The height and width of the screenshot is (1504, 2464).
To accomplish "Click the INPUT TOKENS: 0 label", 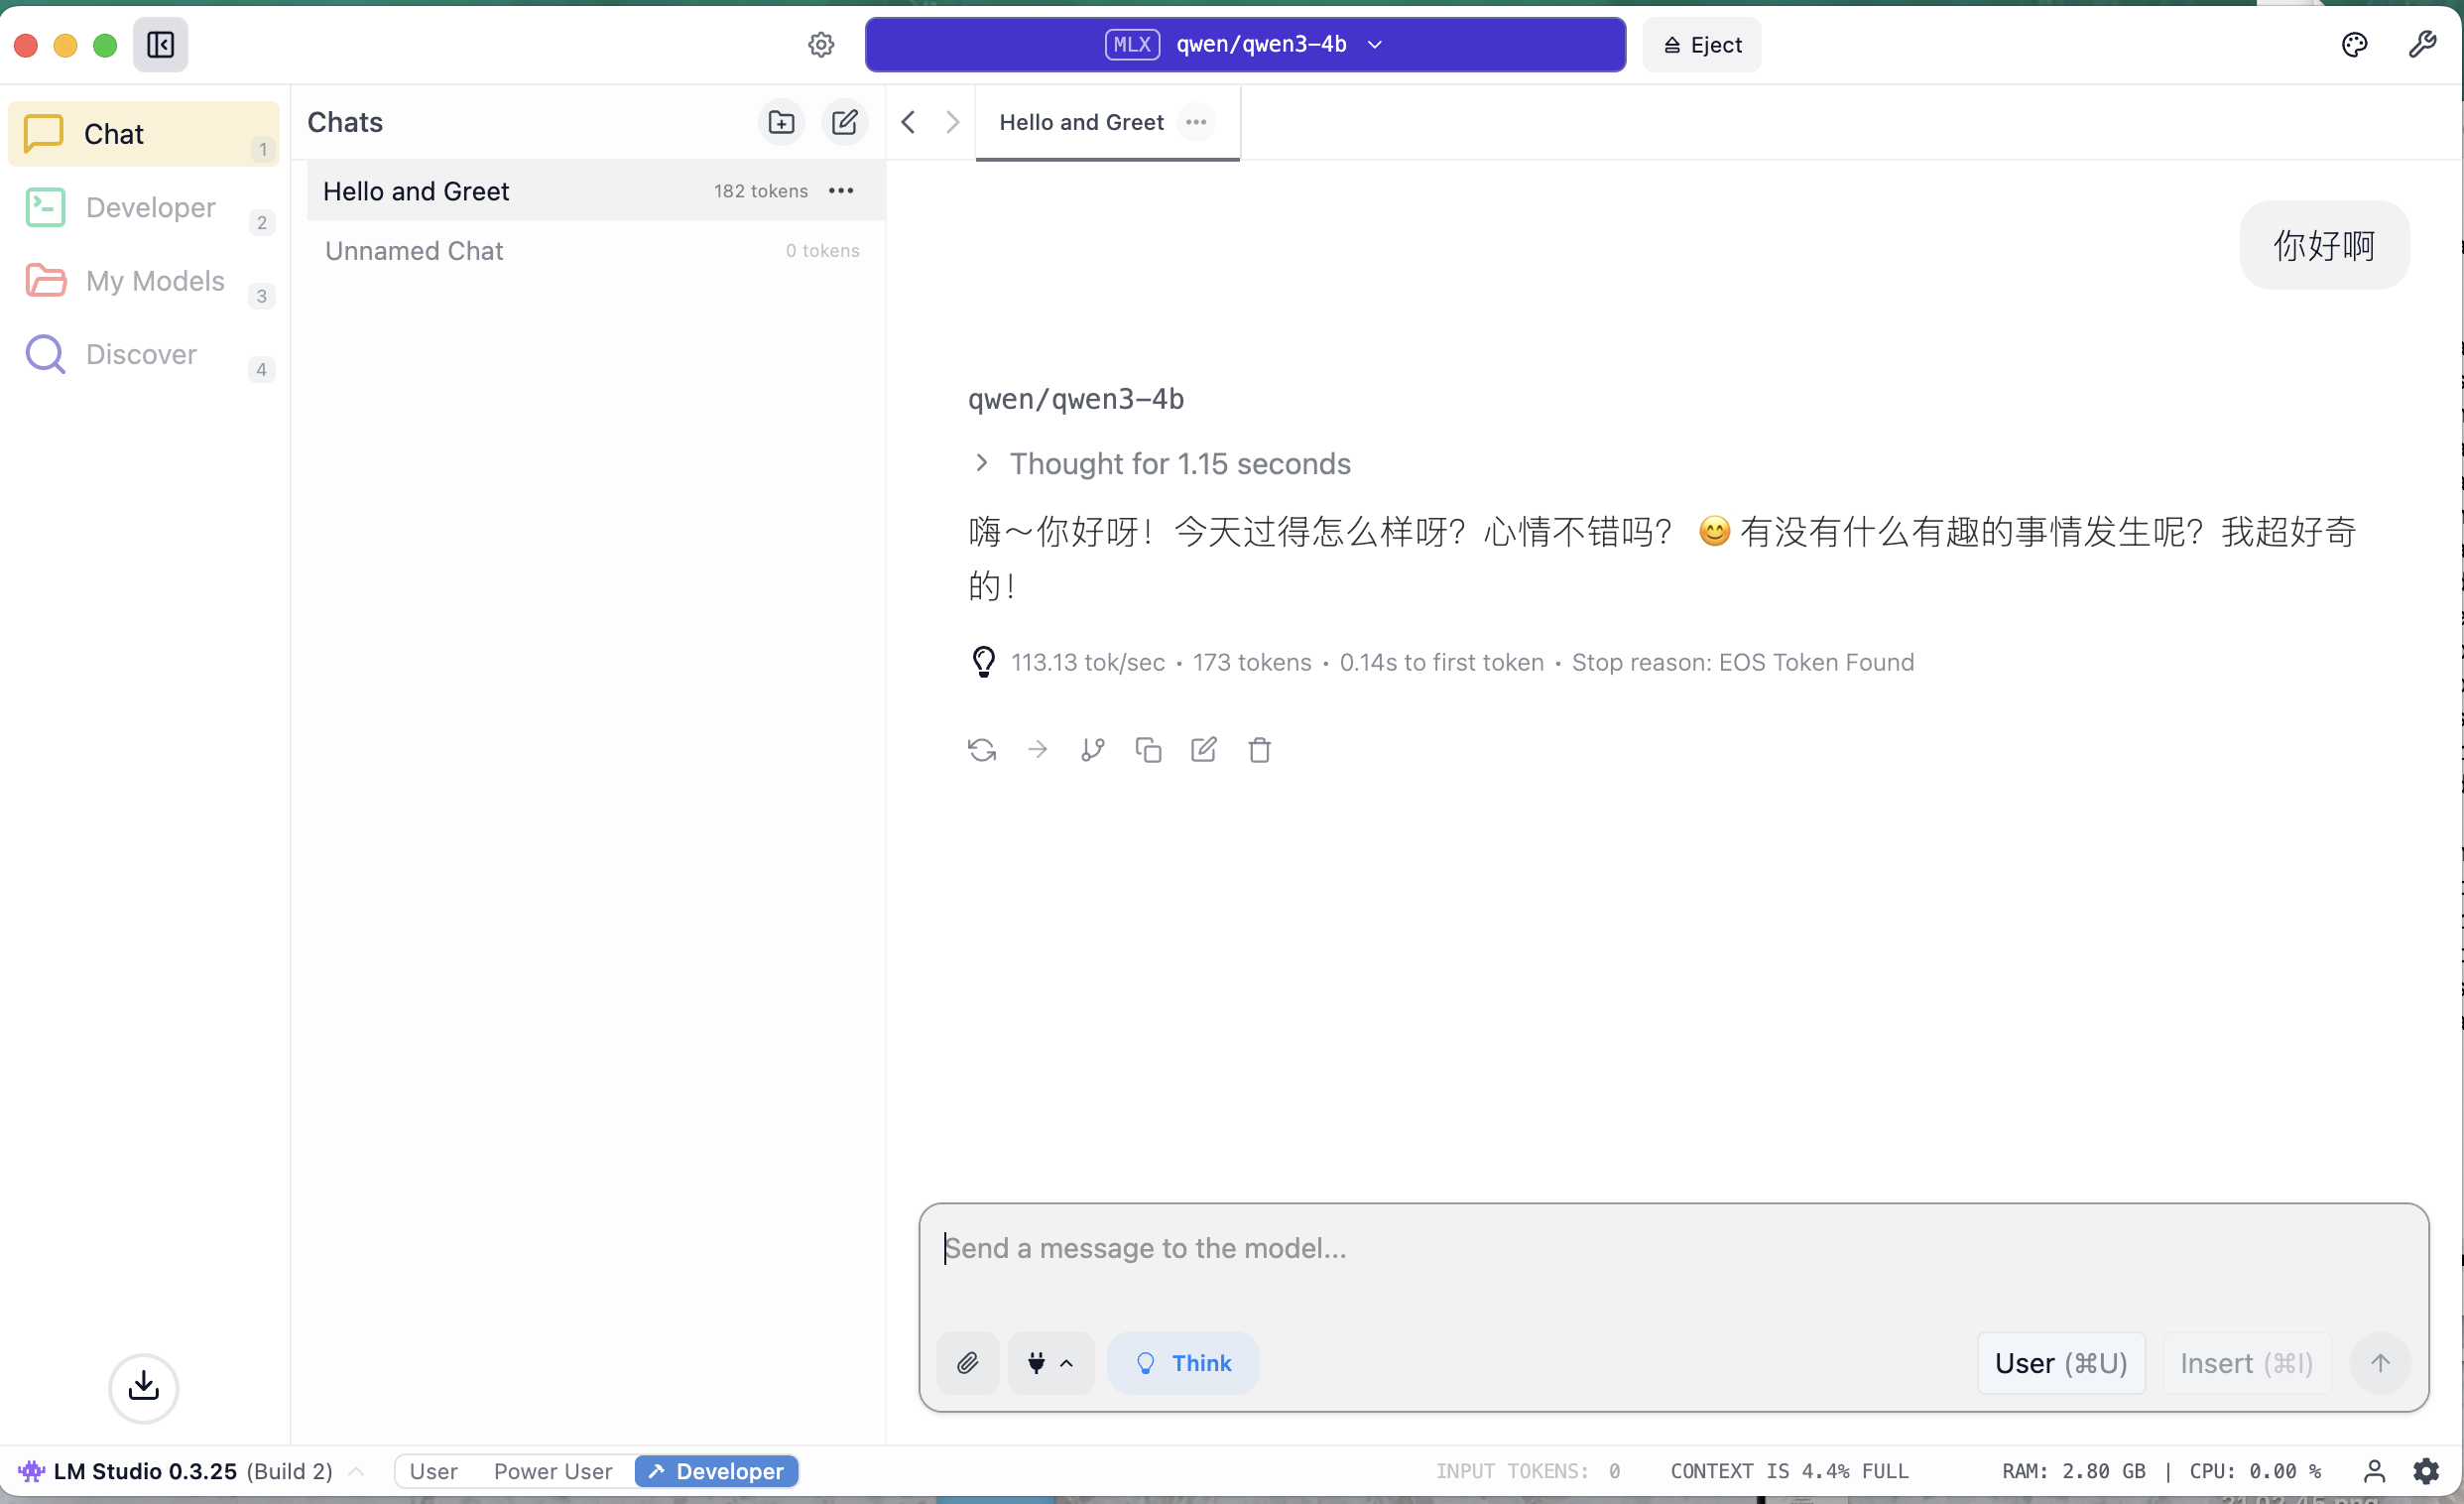I will (x=1527, y=1471).
